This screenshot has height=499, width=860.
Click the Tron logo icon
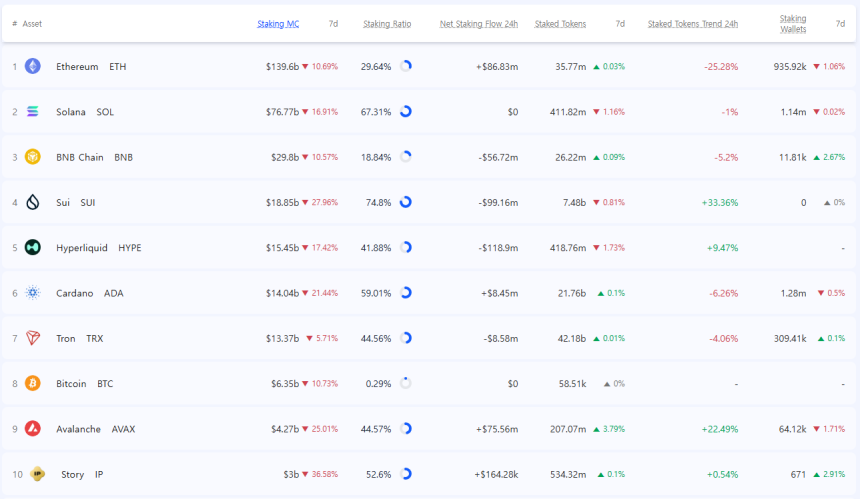[x=33, y=338]
